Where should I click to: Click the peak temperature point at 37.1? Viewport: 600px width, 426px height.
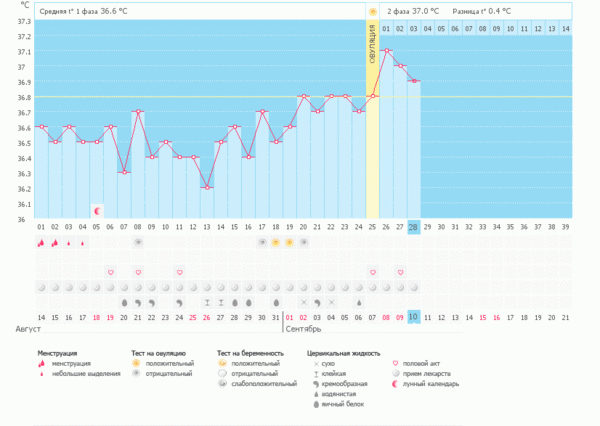pyautogui.click(x=386, y=51)
